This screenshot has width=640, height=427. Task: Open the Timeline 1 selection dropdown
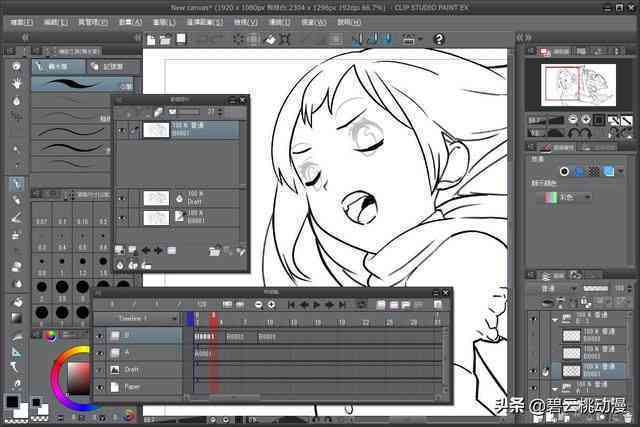tap(138, 318)
